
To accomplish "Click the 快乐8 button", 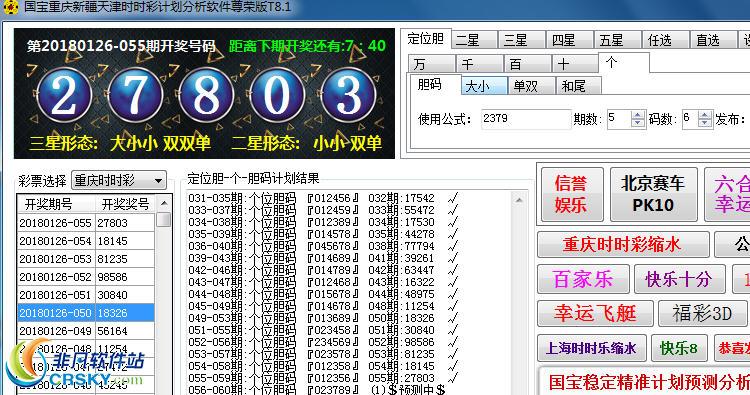I will [679, 348].
